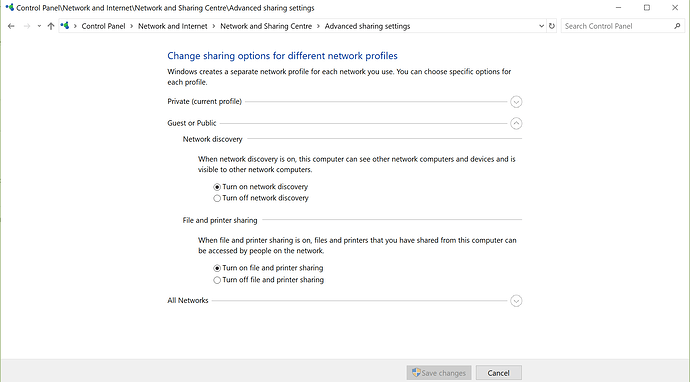Click the address bar Control Panel icon
690x382 pixels.
coord(65,26)
